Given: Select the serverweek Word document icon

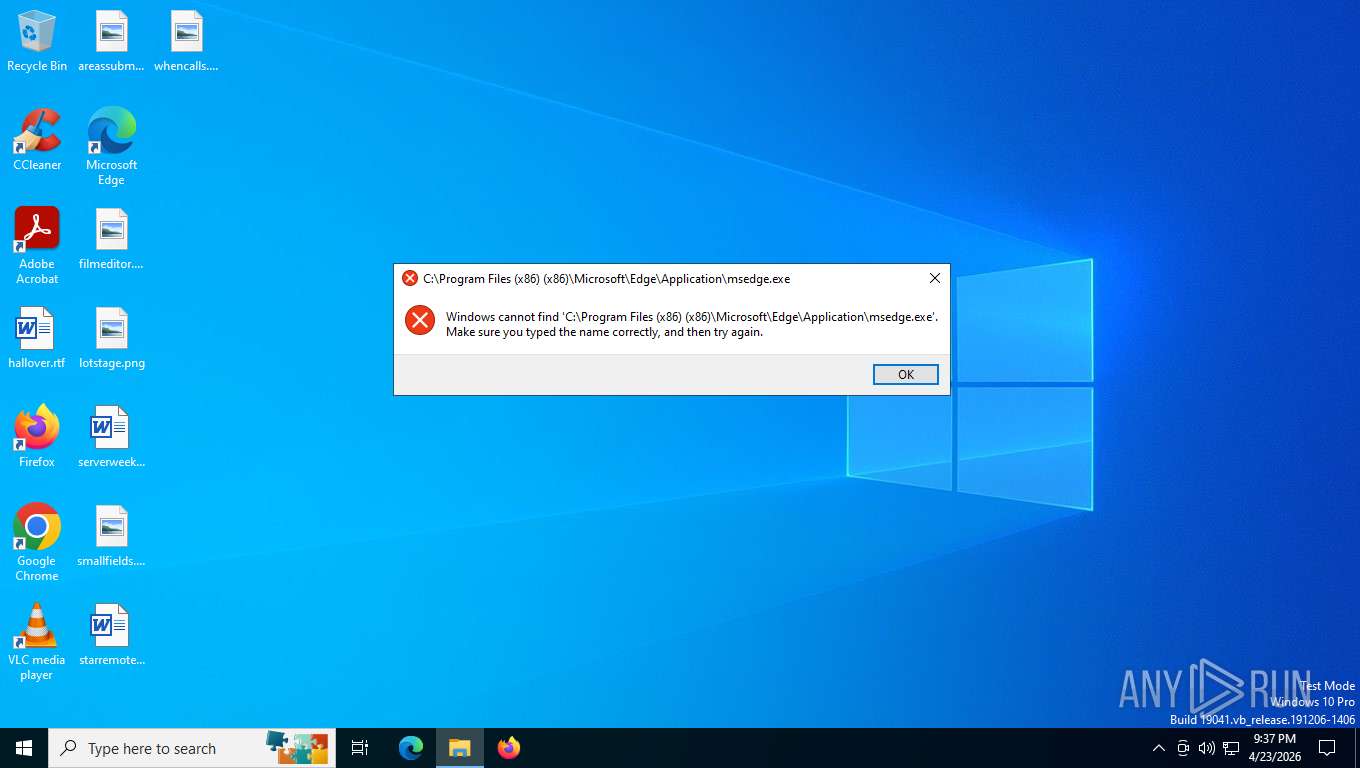Looking at the screenshot, I should pyautogui.click(x=111, y=437).
